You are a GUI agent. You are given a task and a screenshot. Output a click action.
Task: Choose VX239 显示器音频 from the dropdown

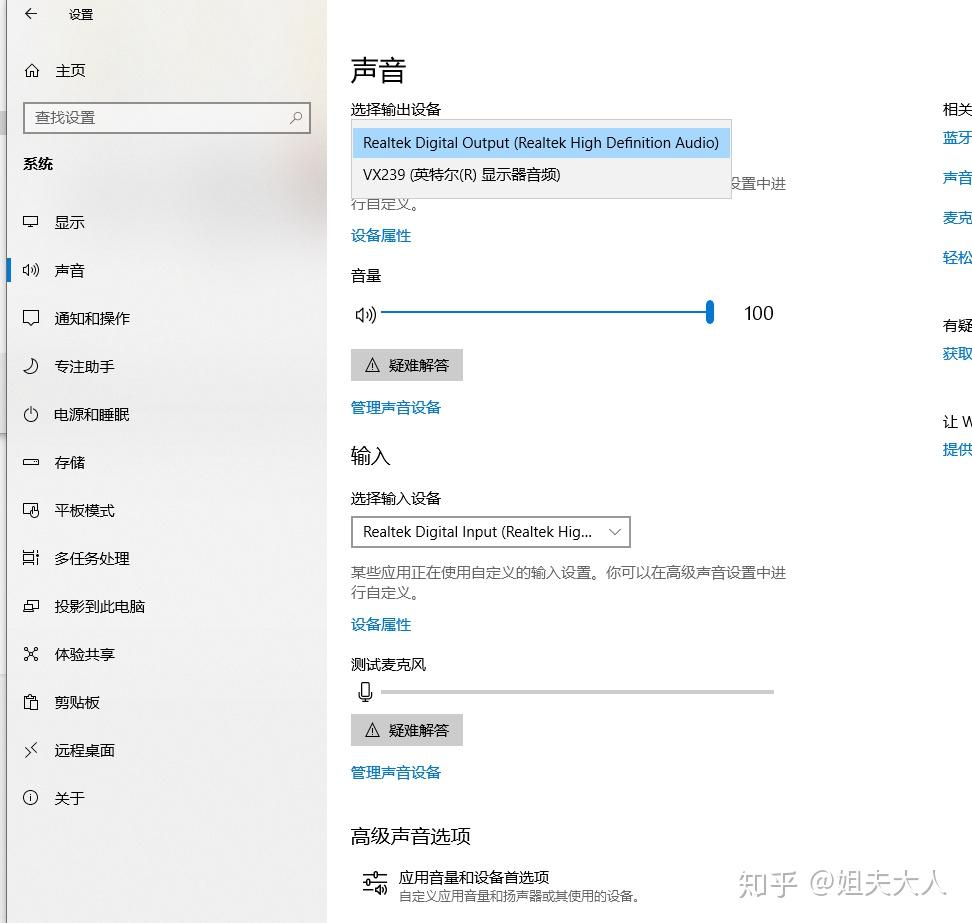[540, 174]
